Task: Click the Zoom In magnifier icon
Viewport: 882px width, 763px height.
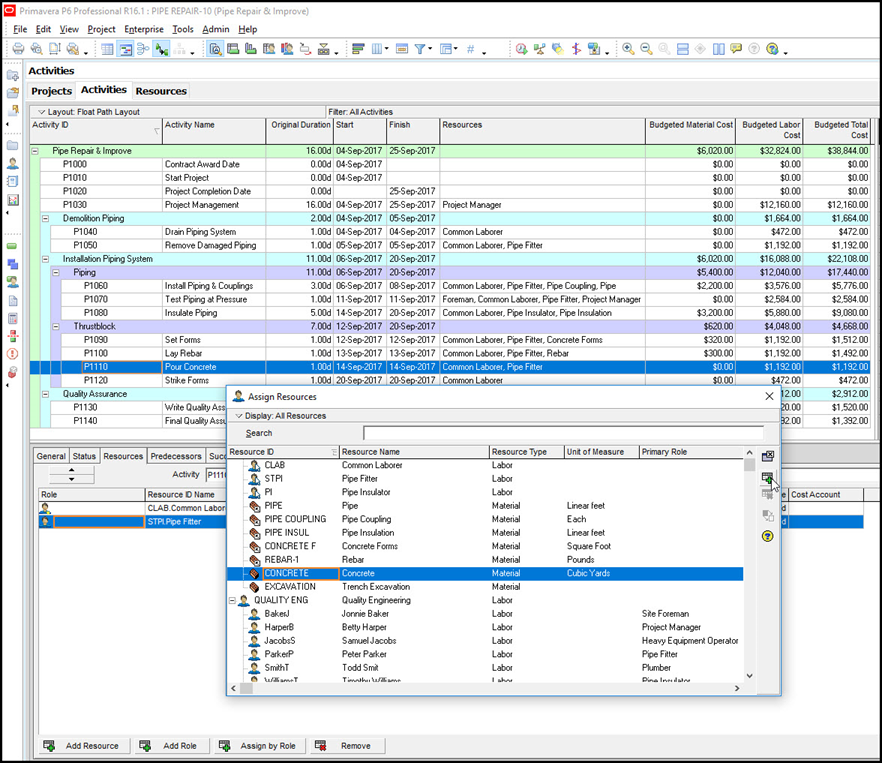Action: [x=628, y=49]
